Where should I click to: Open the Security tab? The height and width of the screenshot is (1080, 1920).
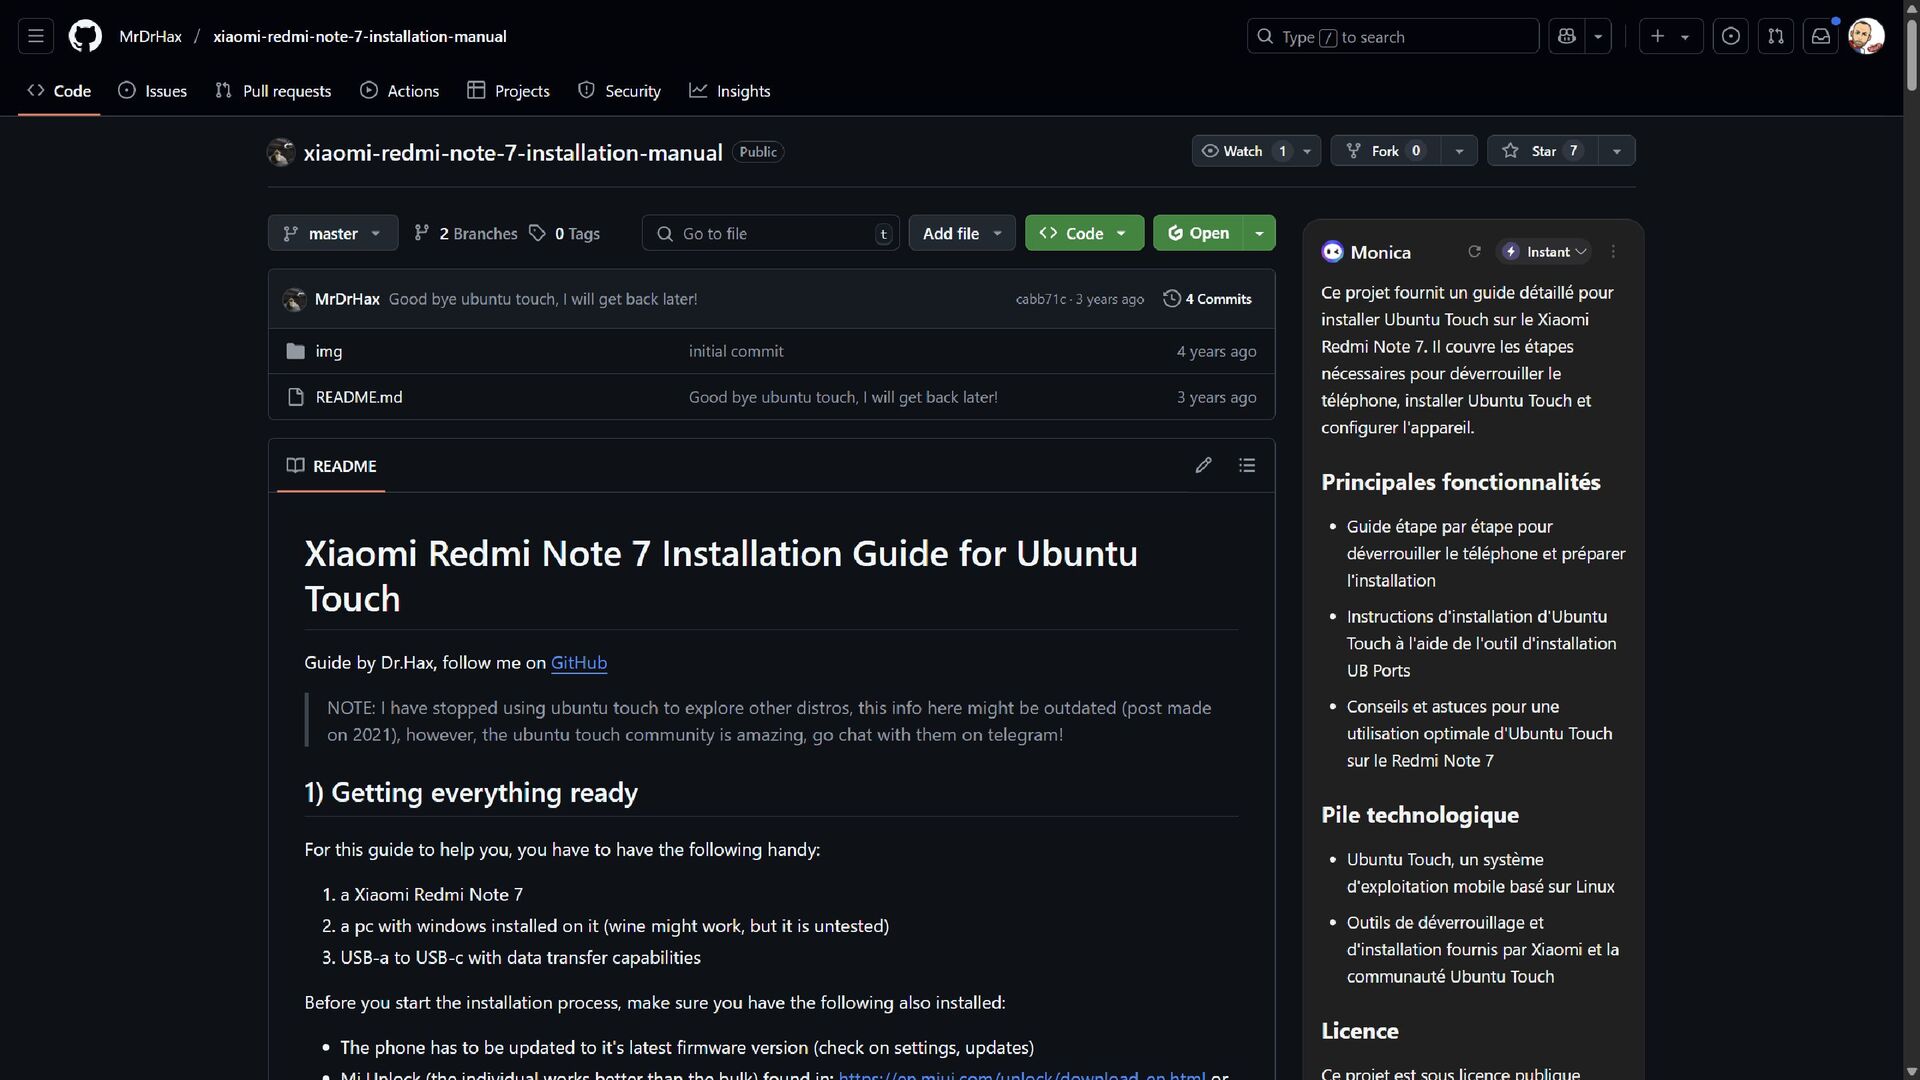(x=619, y=91)
